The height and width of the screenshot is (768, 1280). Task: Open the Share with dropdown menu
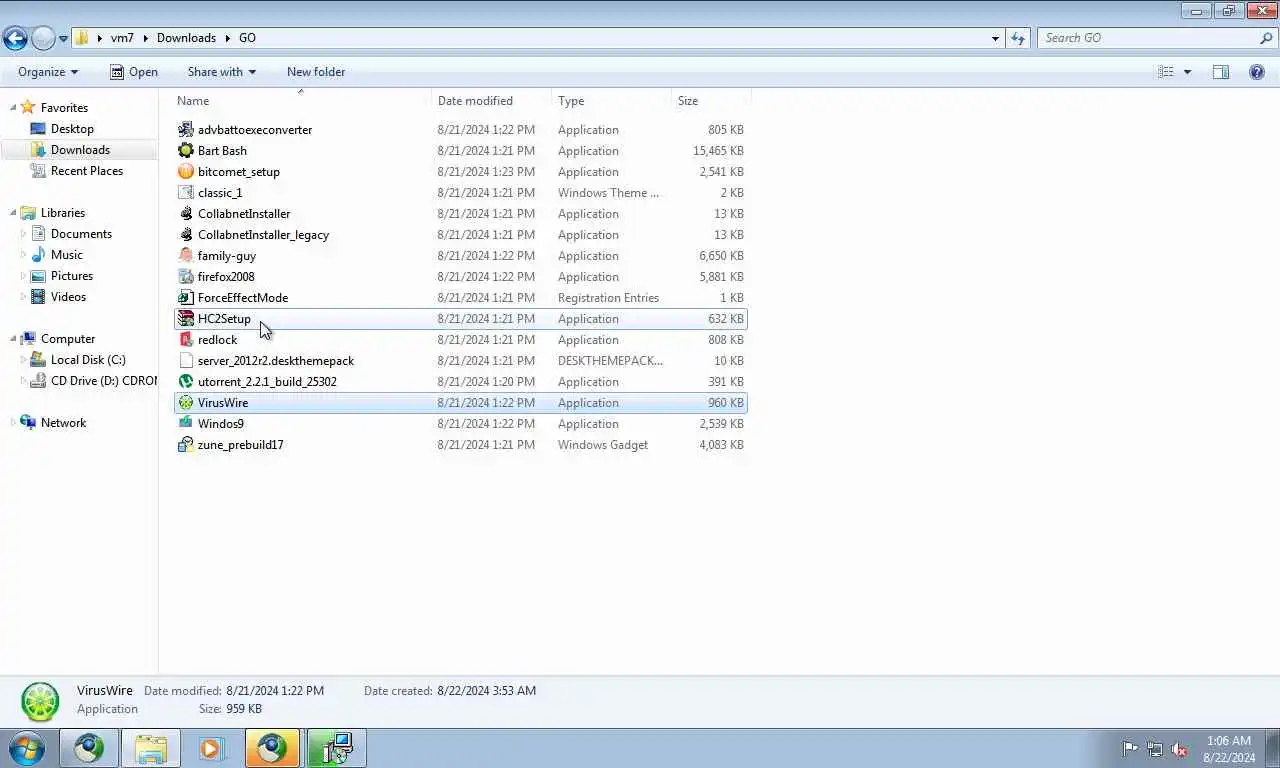click(x=222, y=72)
